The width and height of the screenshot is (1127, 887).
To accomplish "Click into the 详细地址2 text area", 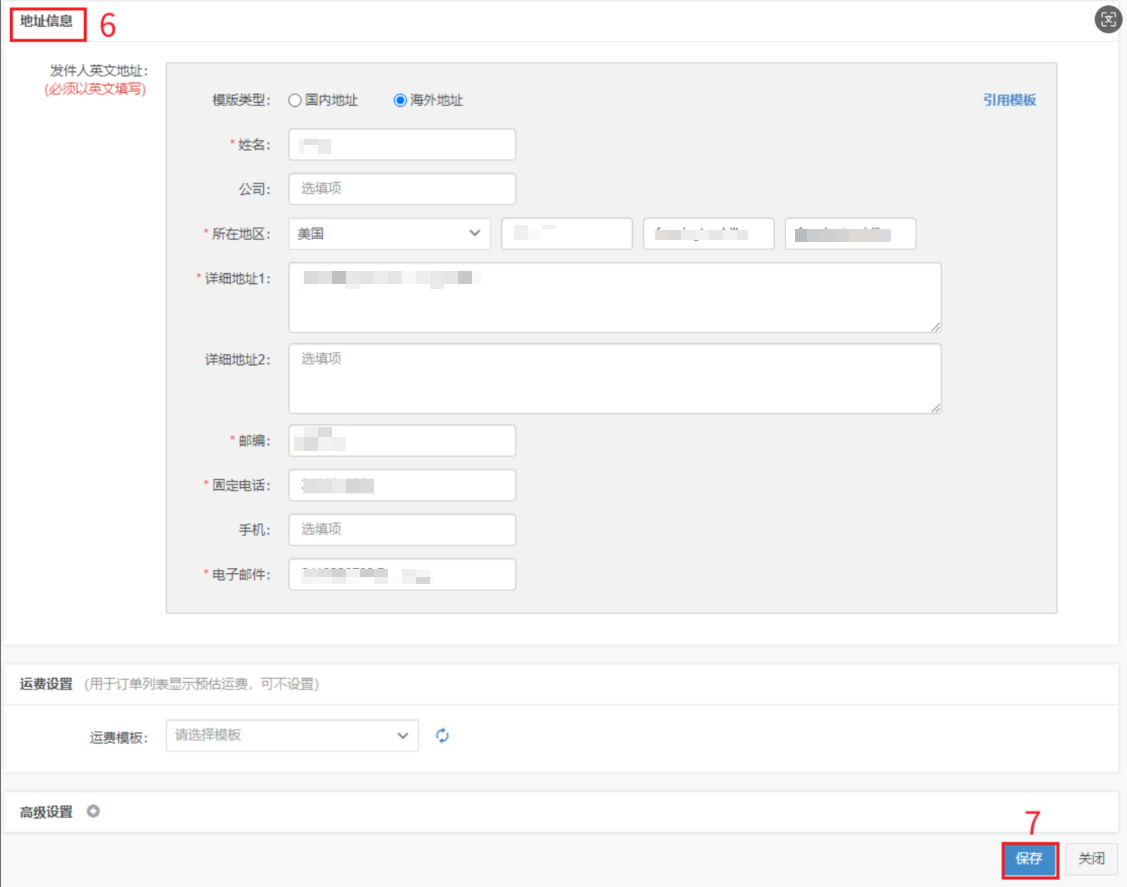I will 614,379.
